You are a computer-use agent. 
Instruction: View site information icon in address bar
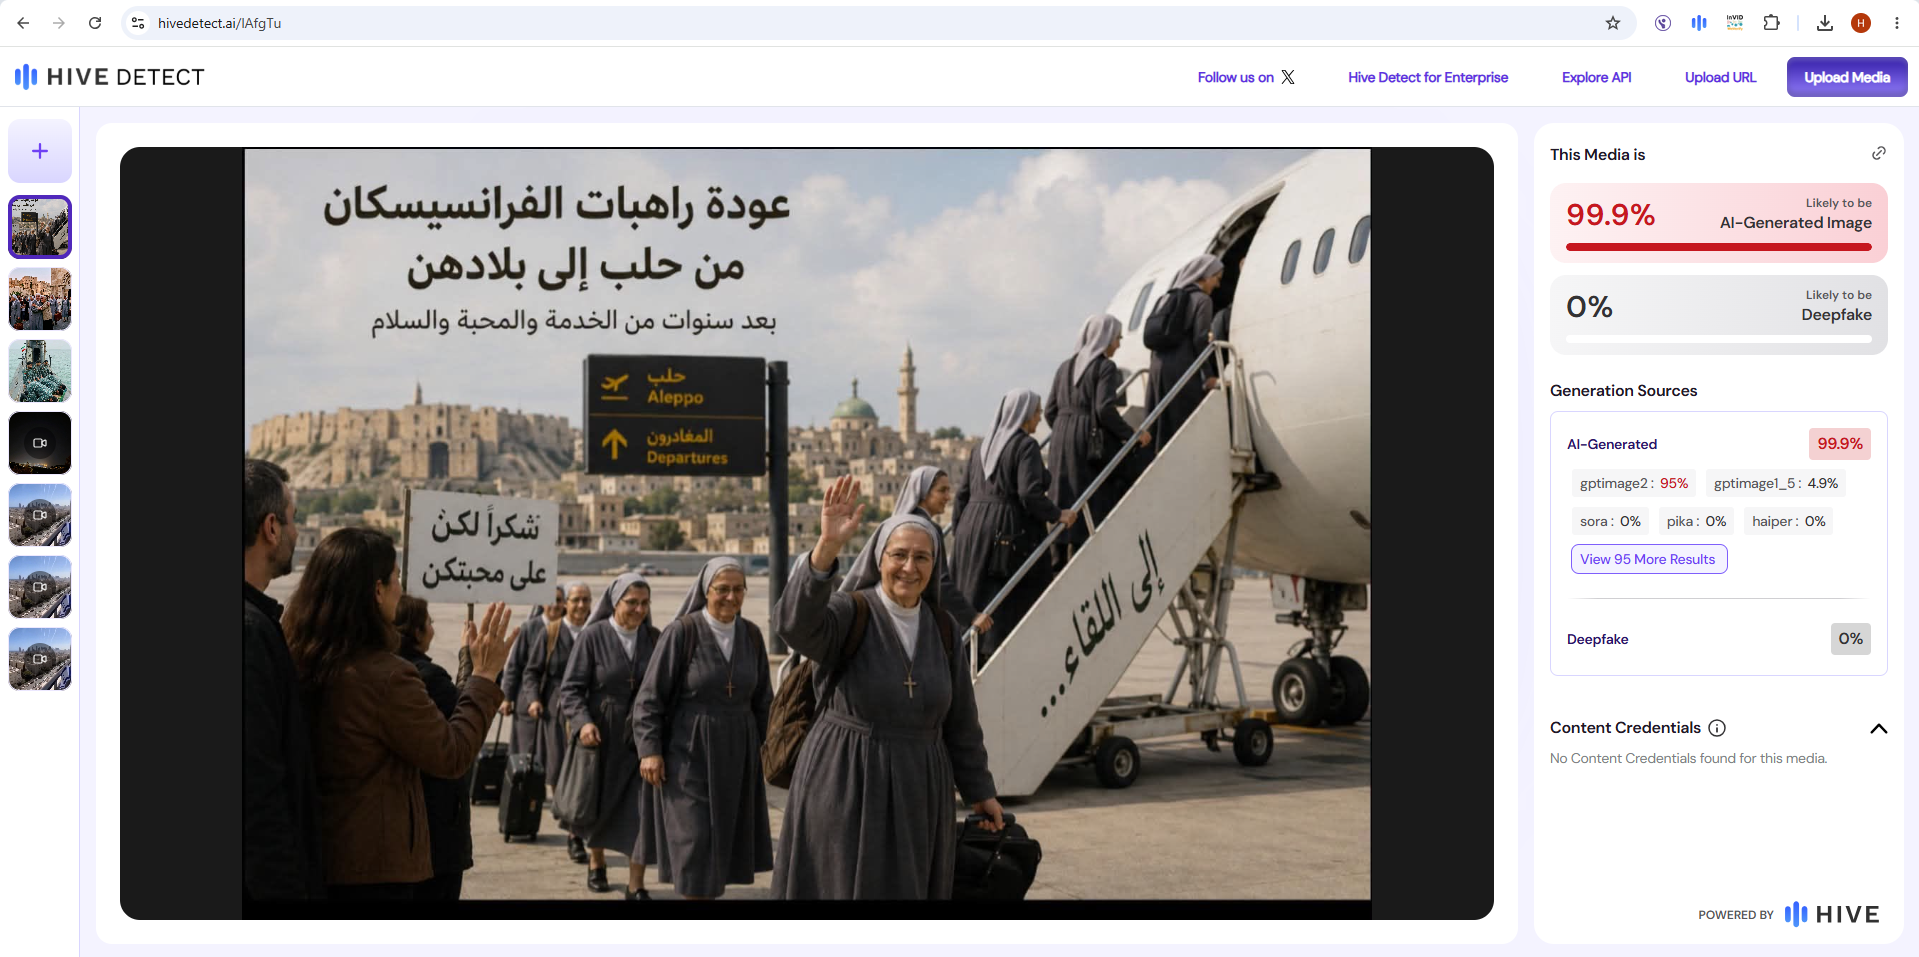point(138,23)
